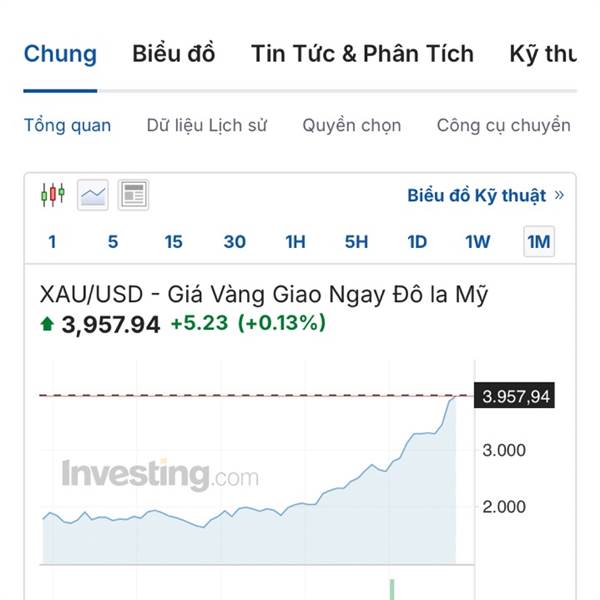Set chart interval to 5 minutes
The height and width of the screenshot is (600, 600).
click(x=113, y=242)
